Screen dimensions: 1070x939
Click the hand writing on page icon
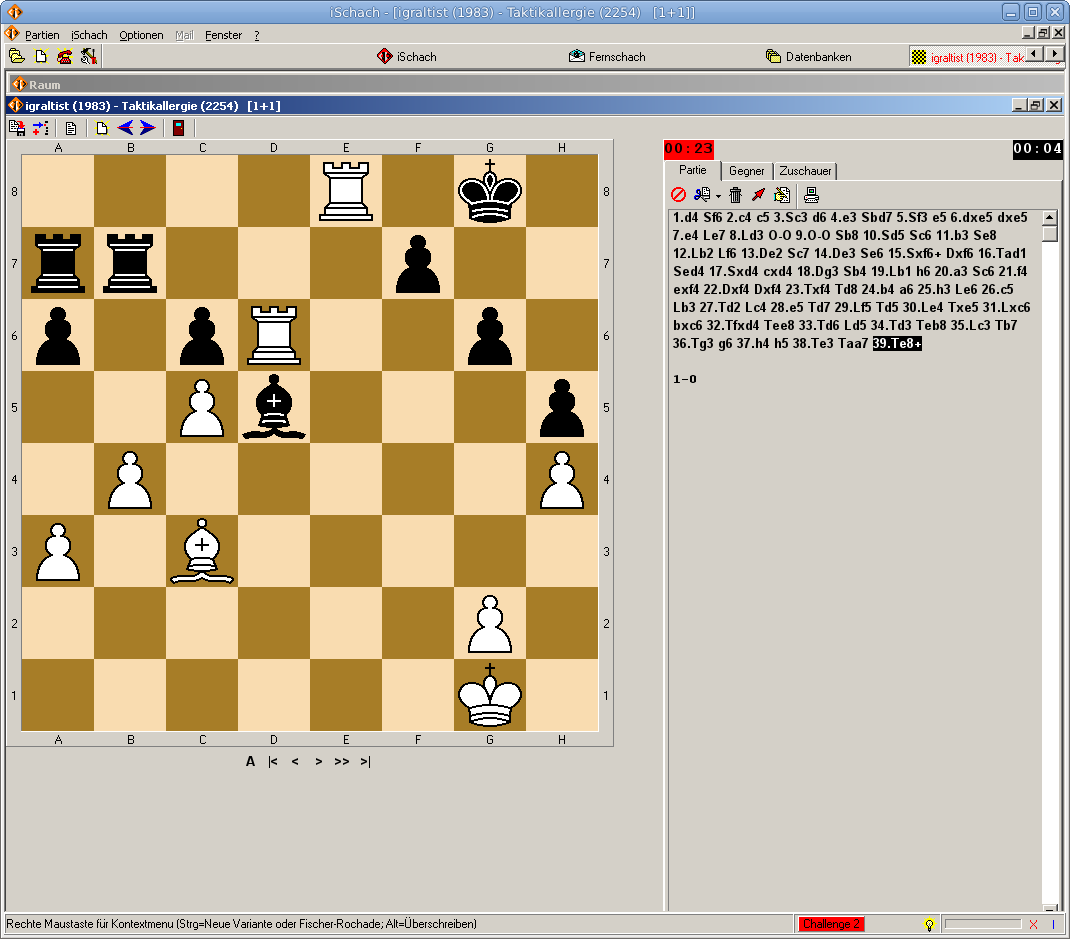tap(782, 195)
